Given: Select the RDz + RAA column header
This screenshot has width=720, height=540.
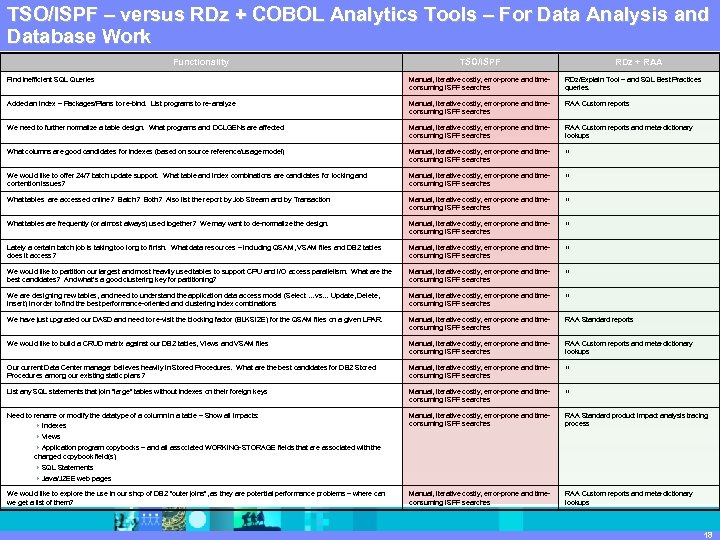Looking at the screenshot, I should pyautogui.click(x=639, y=62).
